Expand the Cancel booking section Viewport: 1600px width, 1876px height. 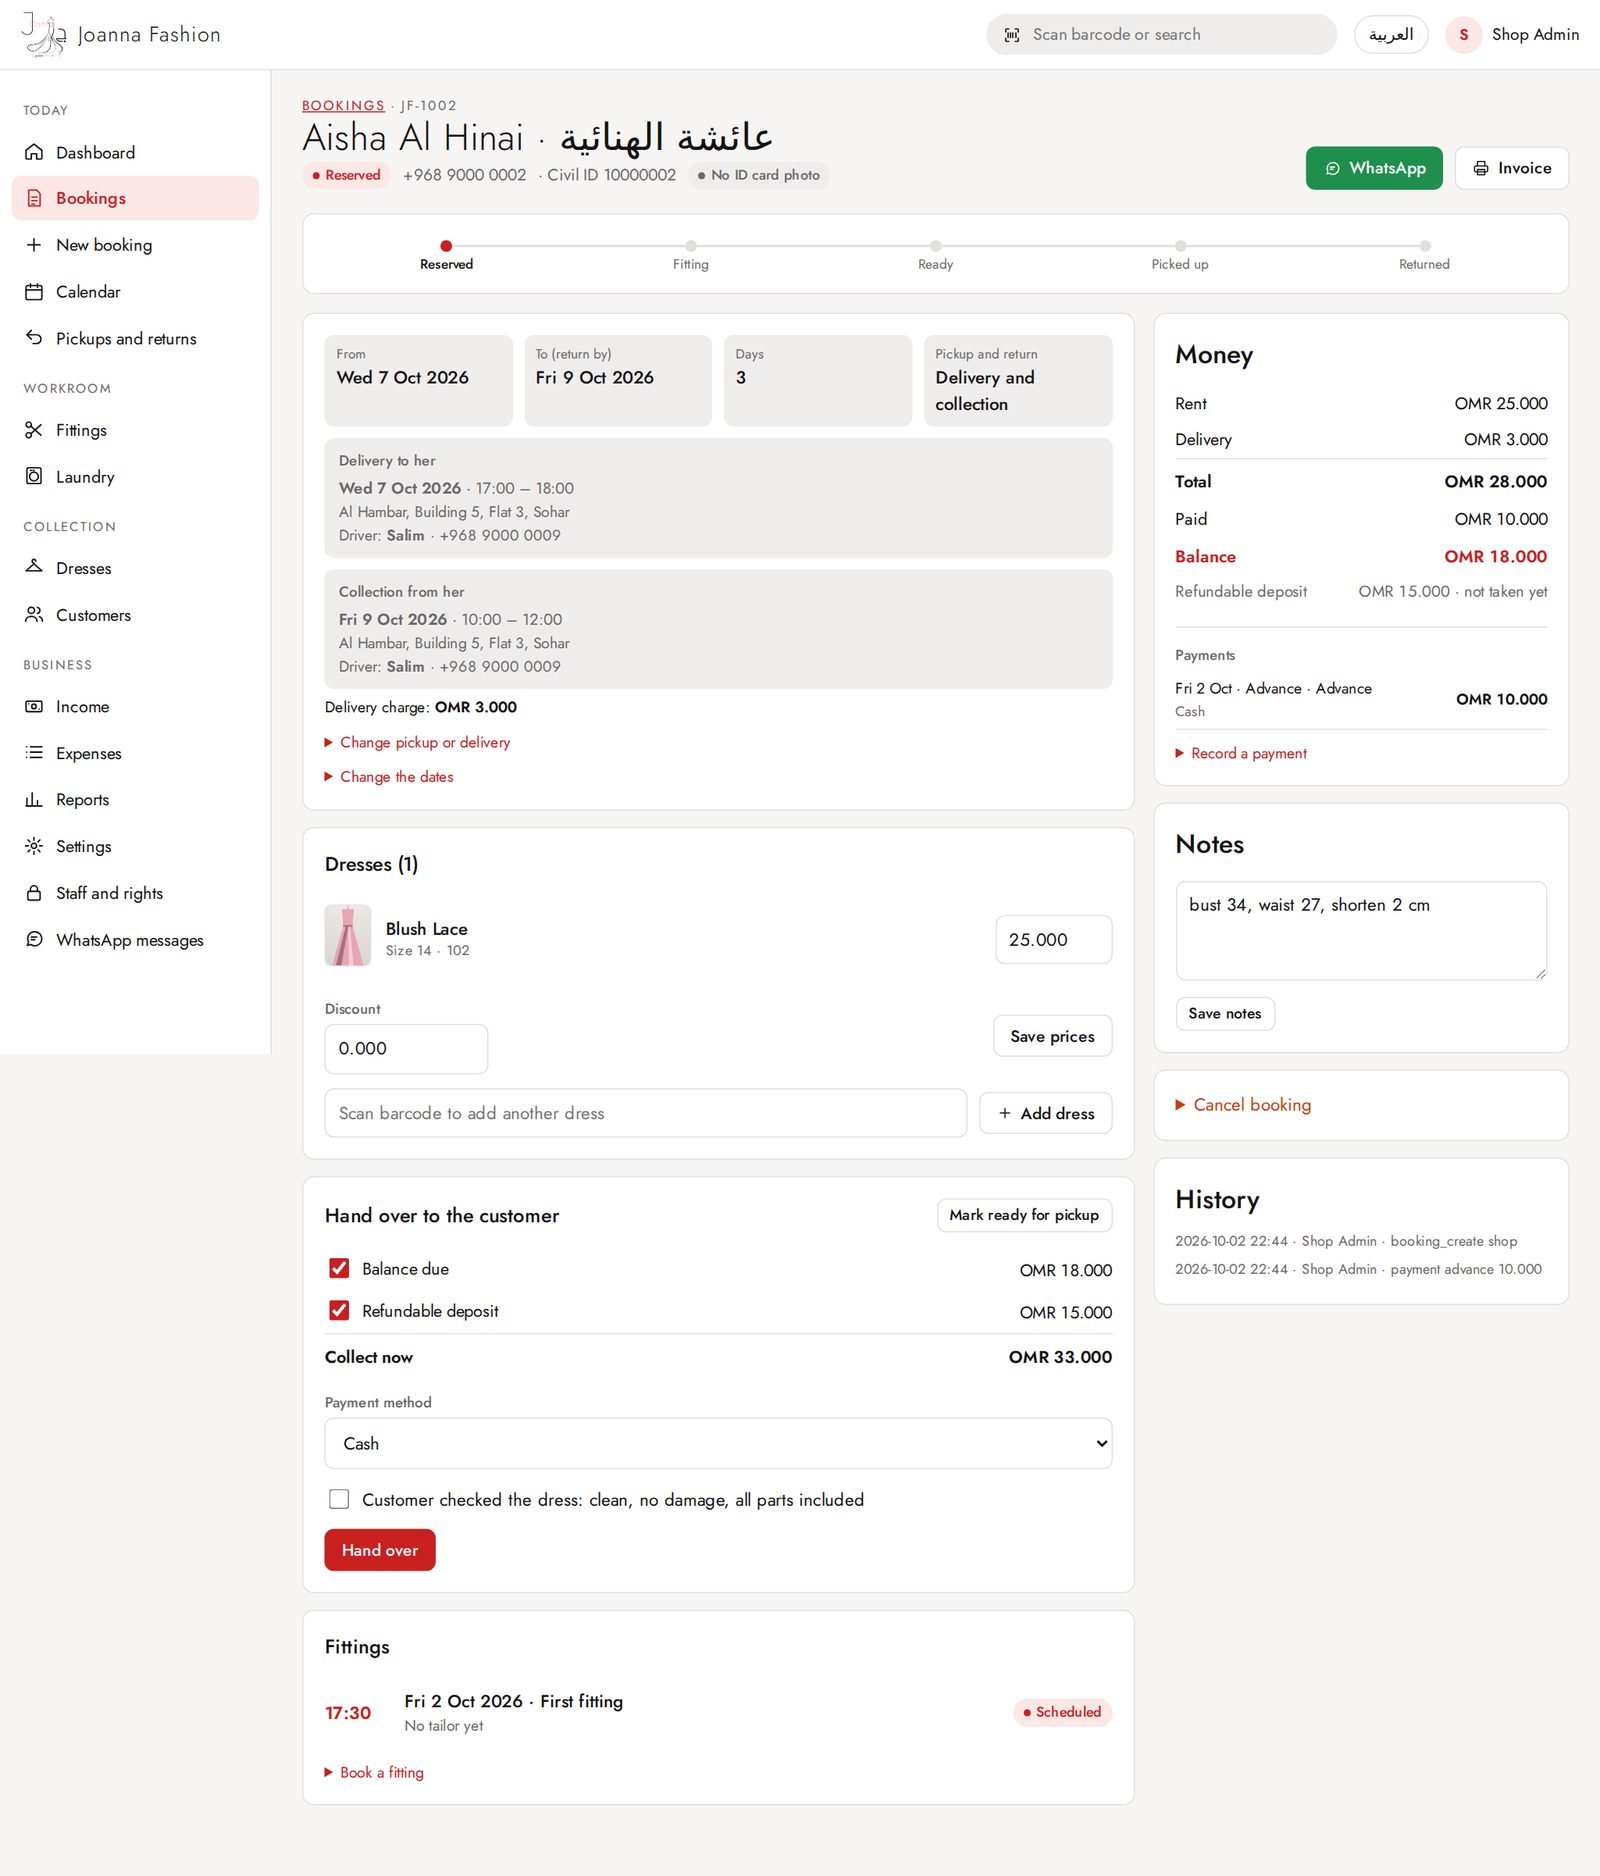[x=1243, y=1105]
